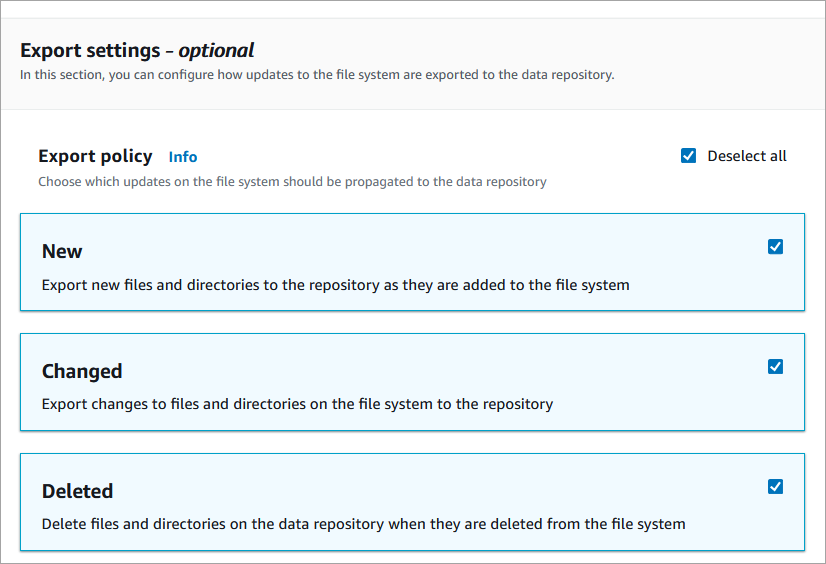Click 'Export new files and directories' description
Image resolution: width=826 pixels, height=564 pixels.
[x=335, y=285]
